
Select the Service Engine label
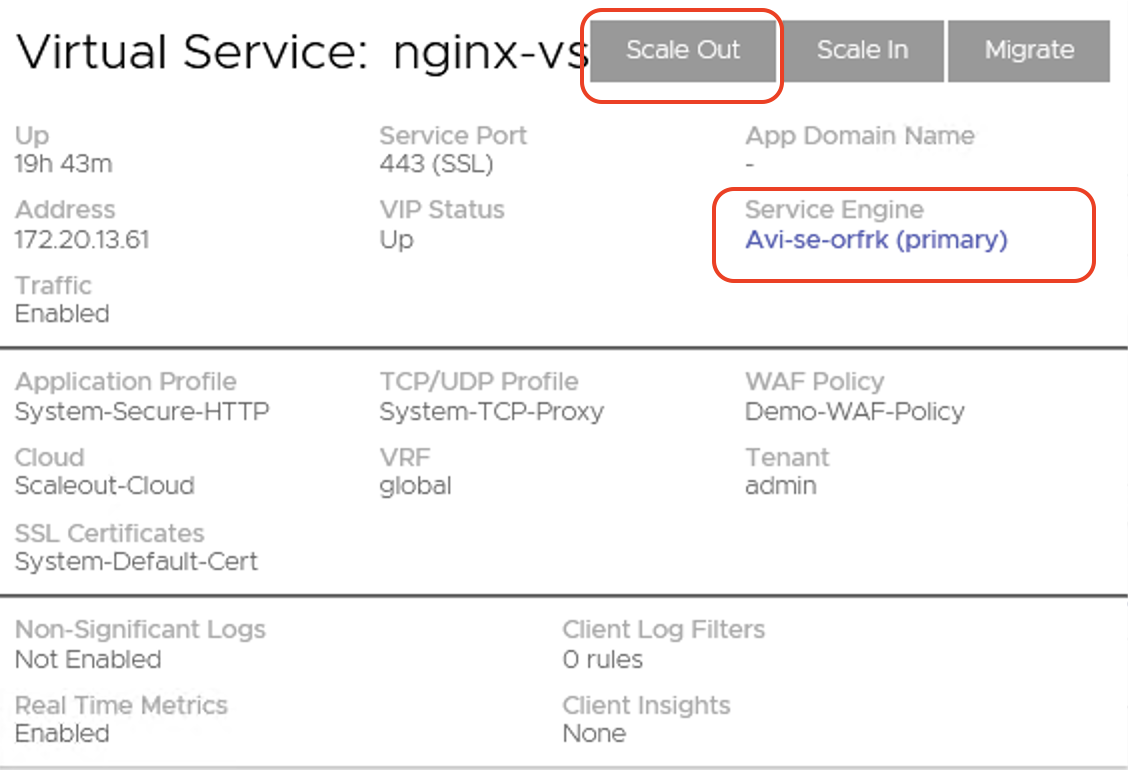coord(834,209)
